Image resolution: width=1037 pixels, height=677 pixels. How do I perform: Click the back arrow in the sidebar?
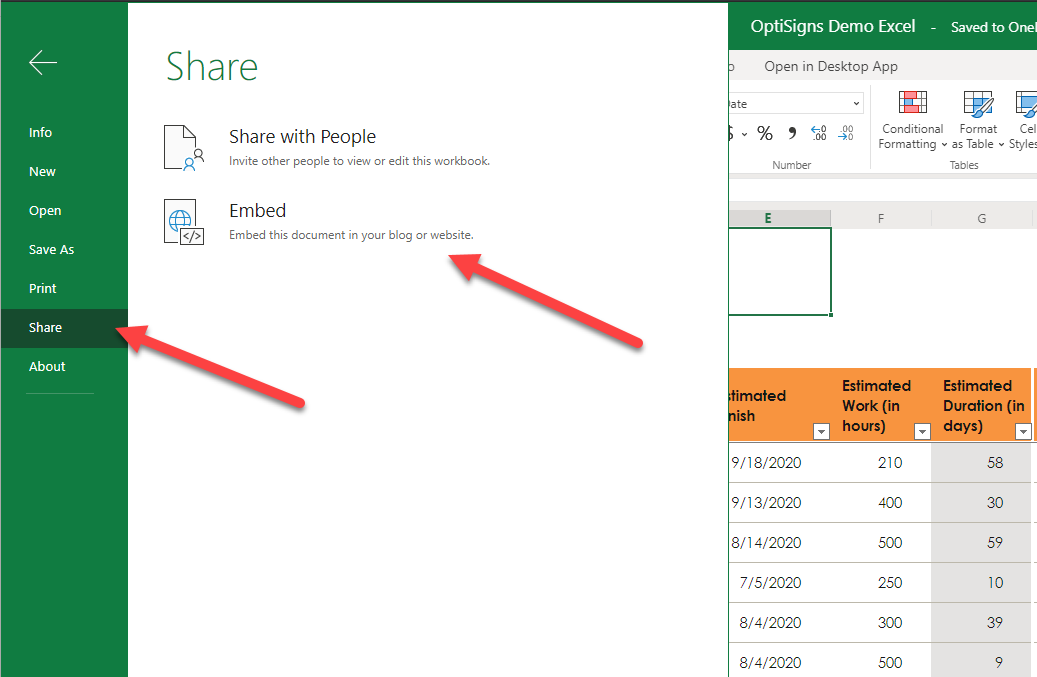click(x=43, y=63)
